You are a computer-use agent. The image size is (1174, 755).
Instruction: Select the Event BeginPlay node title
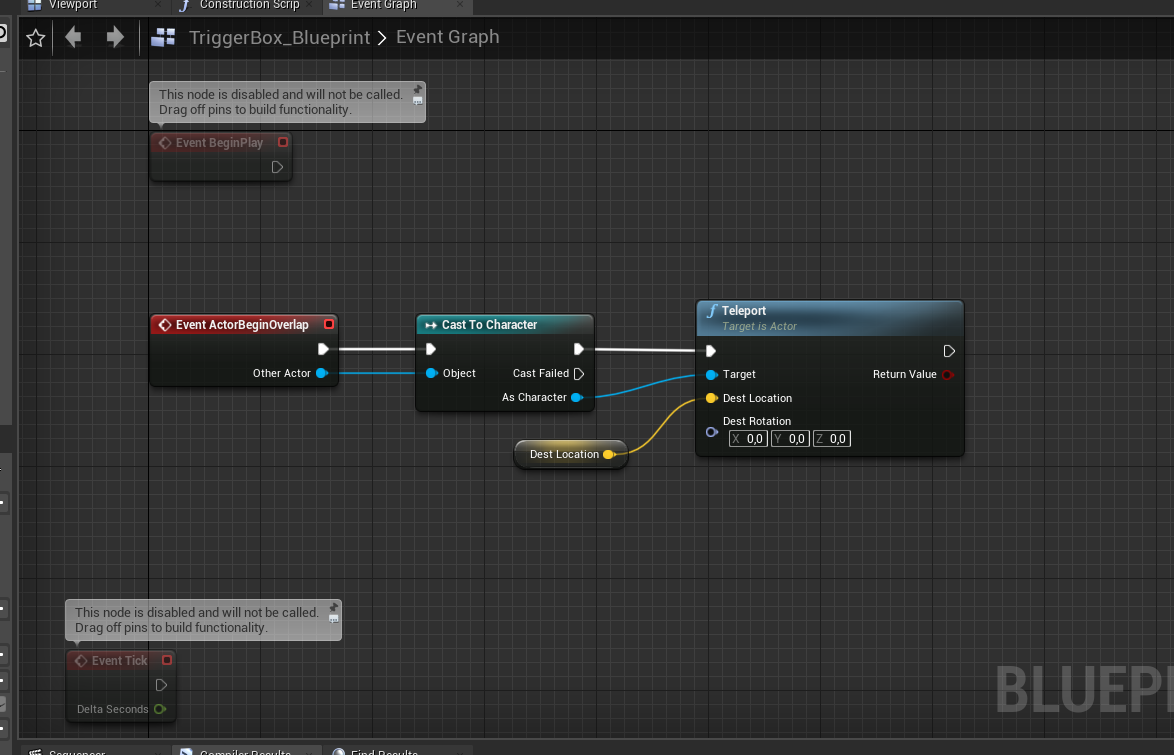(x=219, y=142)
